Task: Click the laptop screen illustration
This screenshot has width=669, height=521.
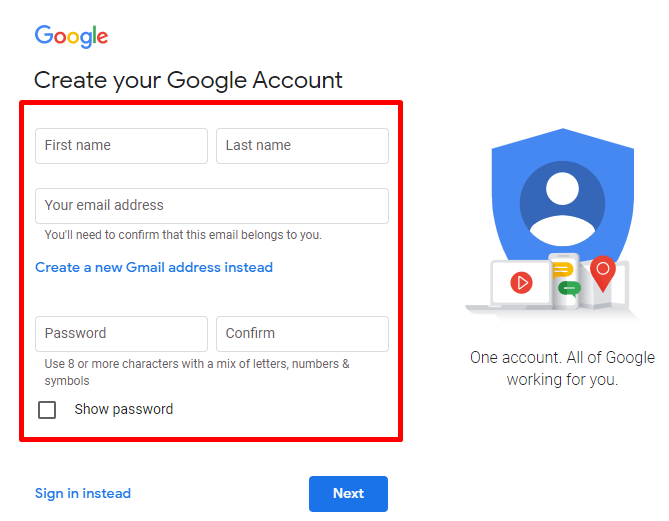Action: pos(521,283)
